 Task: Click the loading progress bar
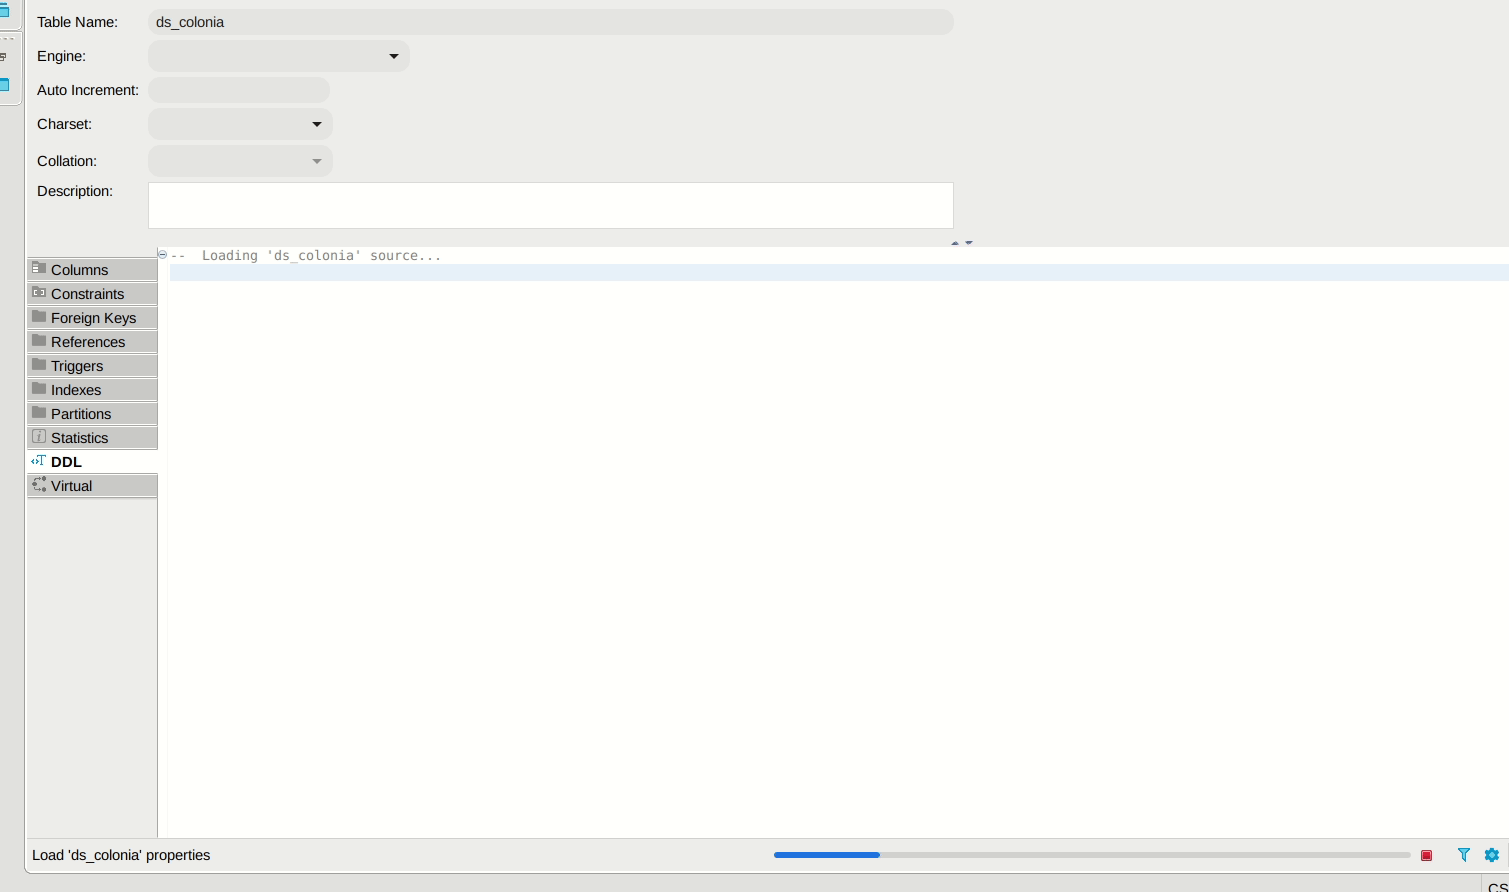(x=1090, y=855)
